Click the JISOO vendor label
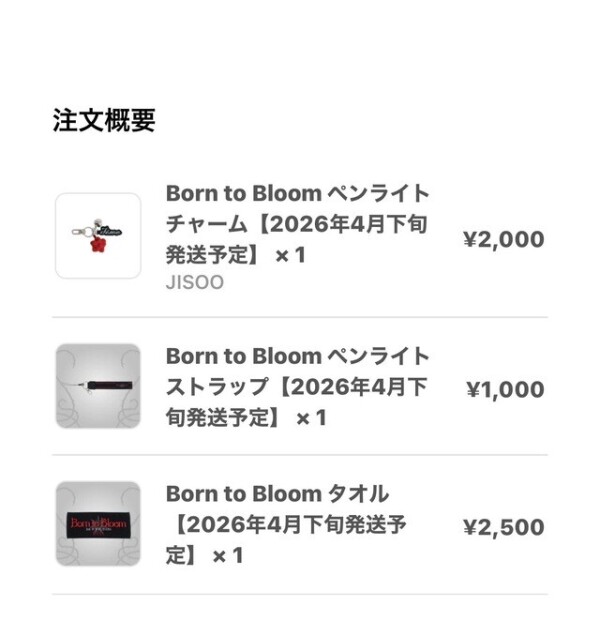Image resolution: width=600 pixels, height=621 pixels. [x=194, y=282]
